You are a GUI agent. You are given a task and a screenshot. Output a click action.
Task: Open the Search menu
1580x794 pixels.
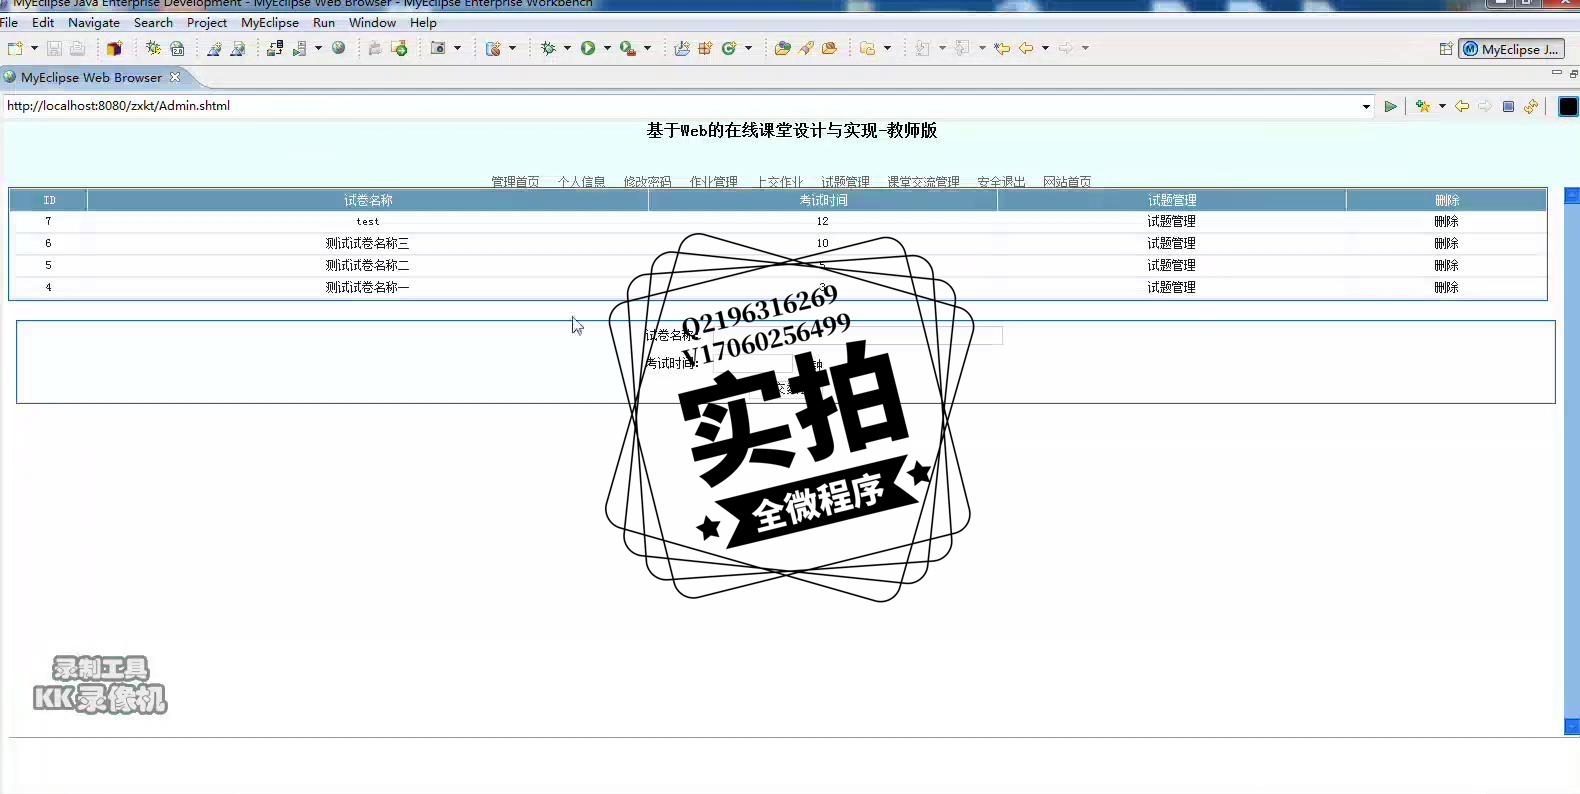tap(153, 22)
